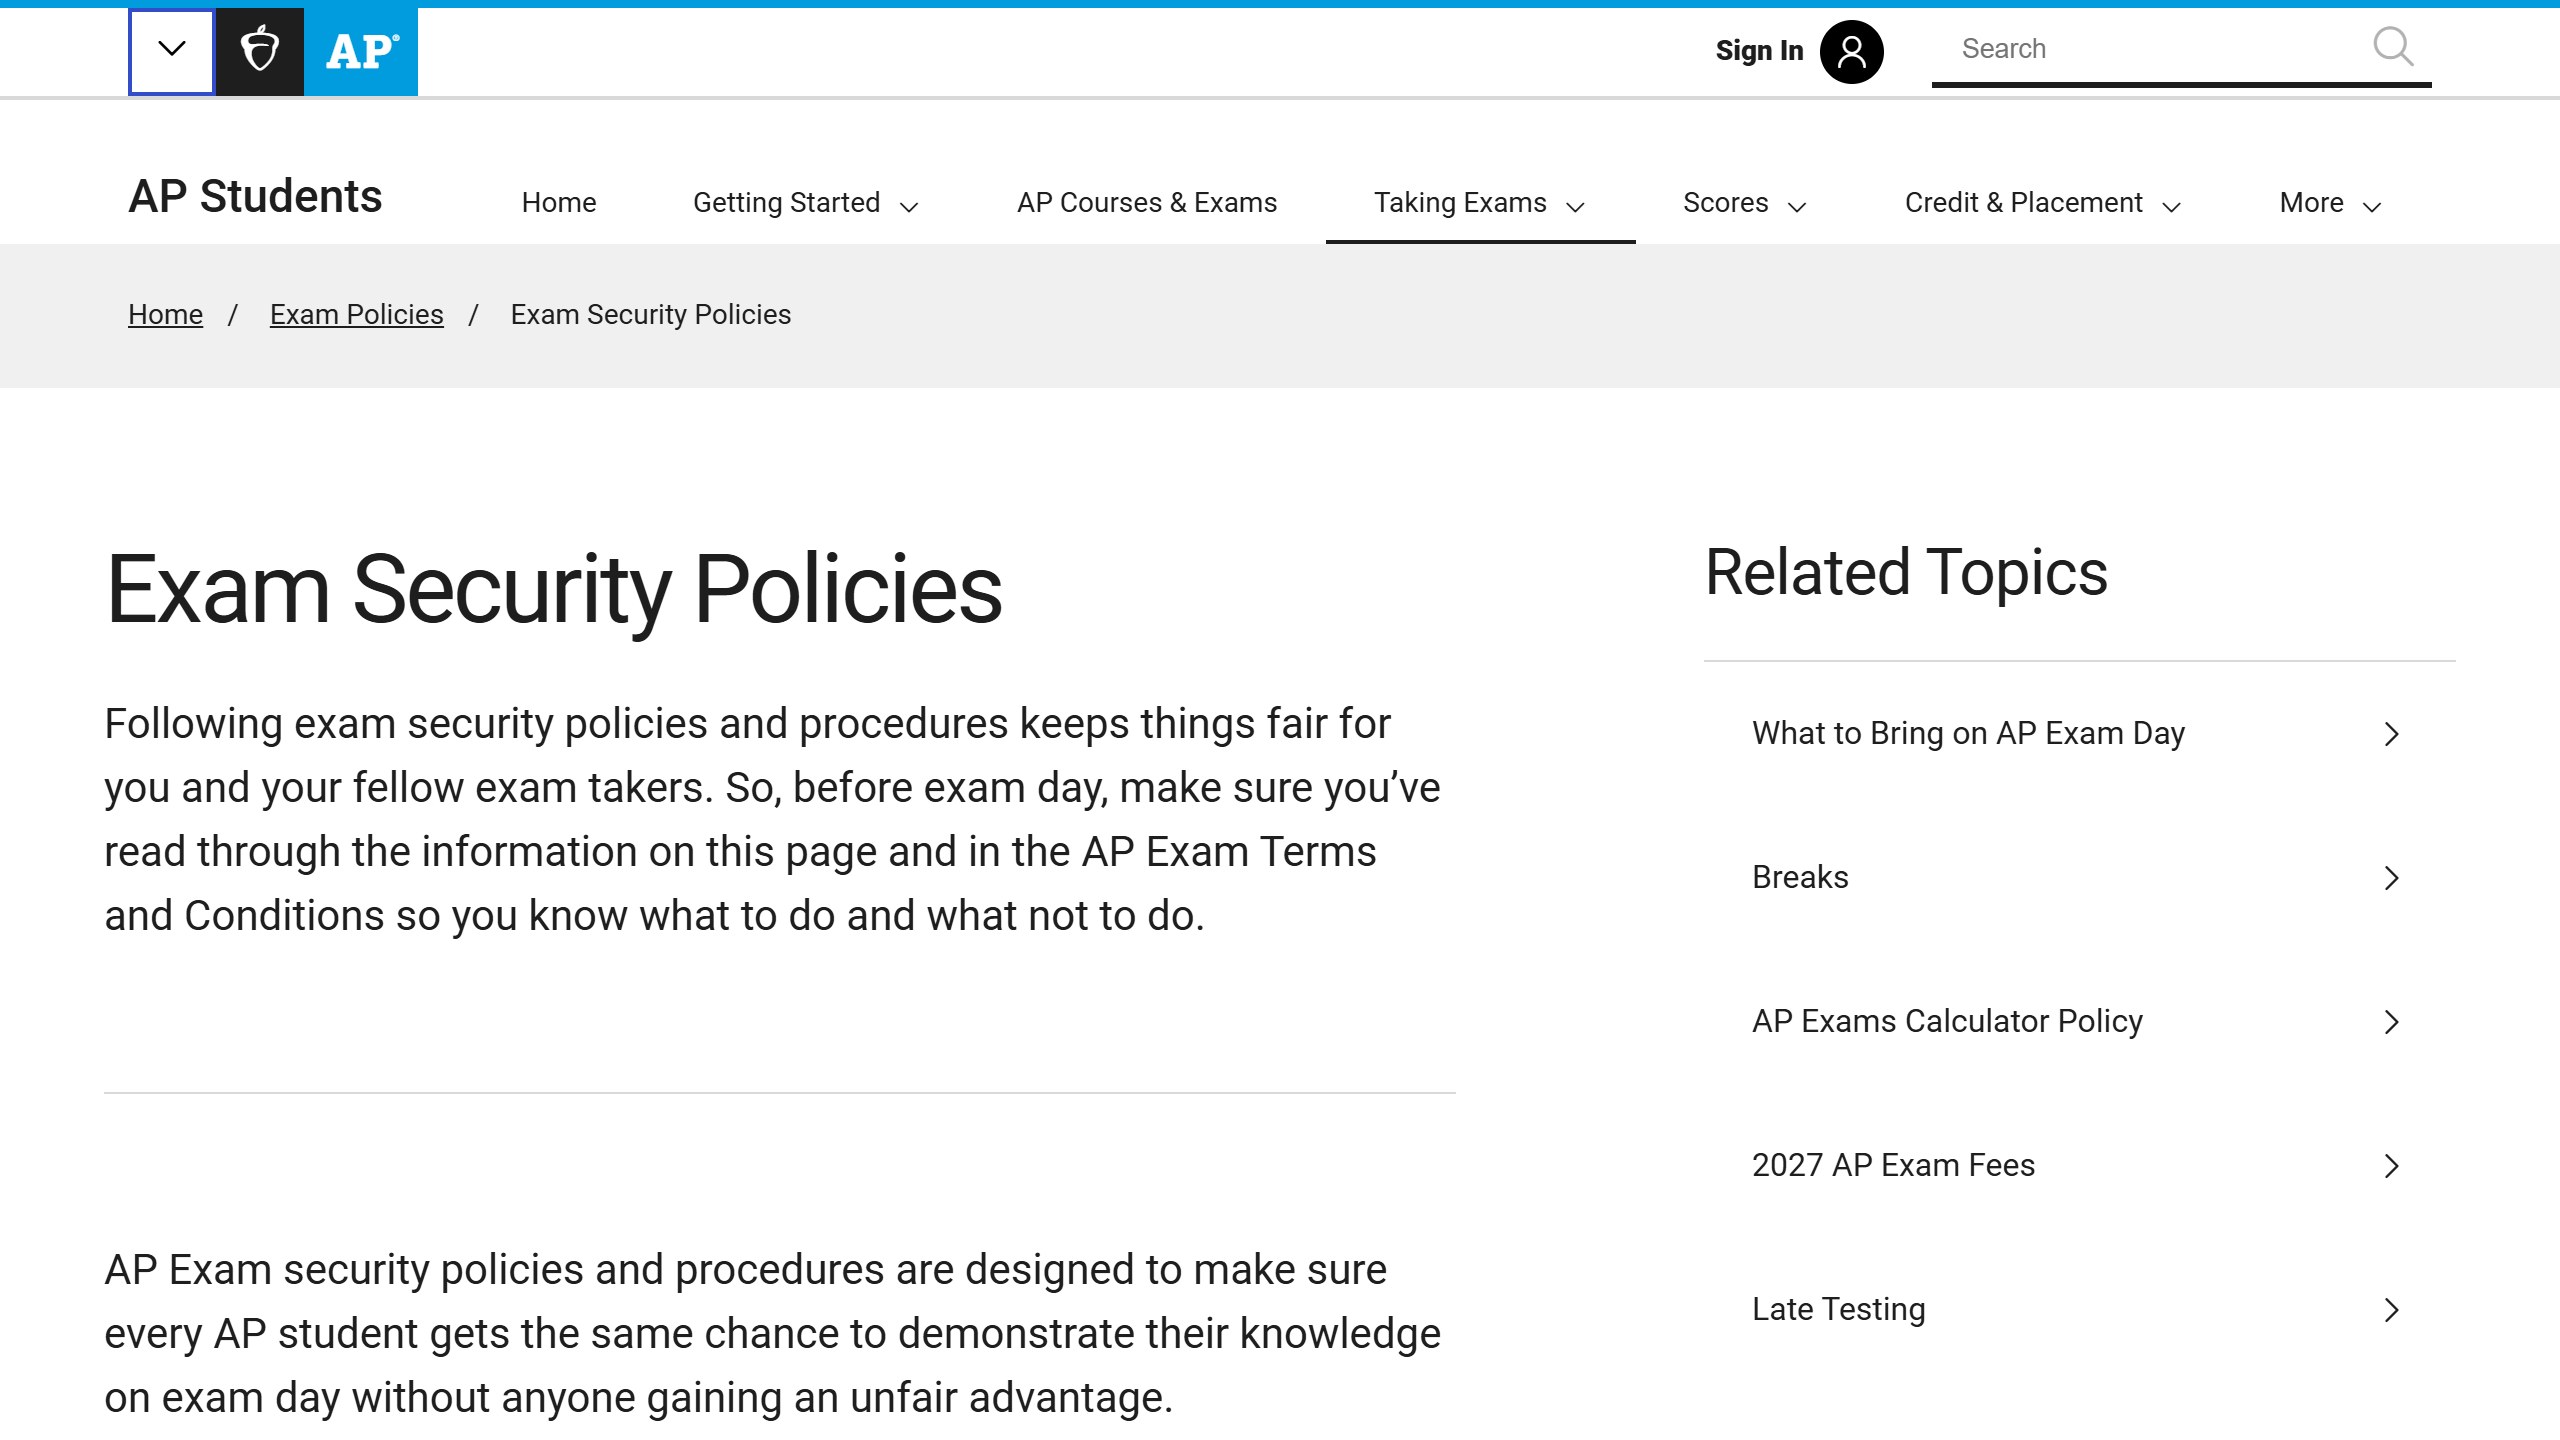Open the Breaks related topic
The image size is (2560, 1440).
coord(1800,878)
